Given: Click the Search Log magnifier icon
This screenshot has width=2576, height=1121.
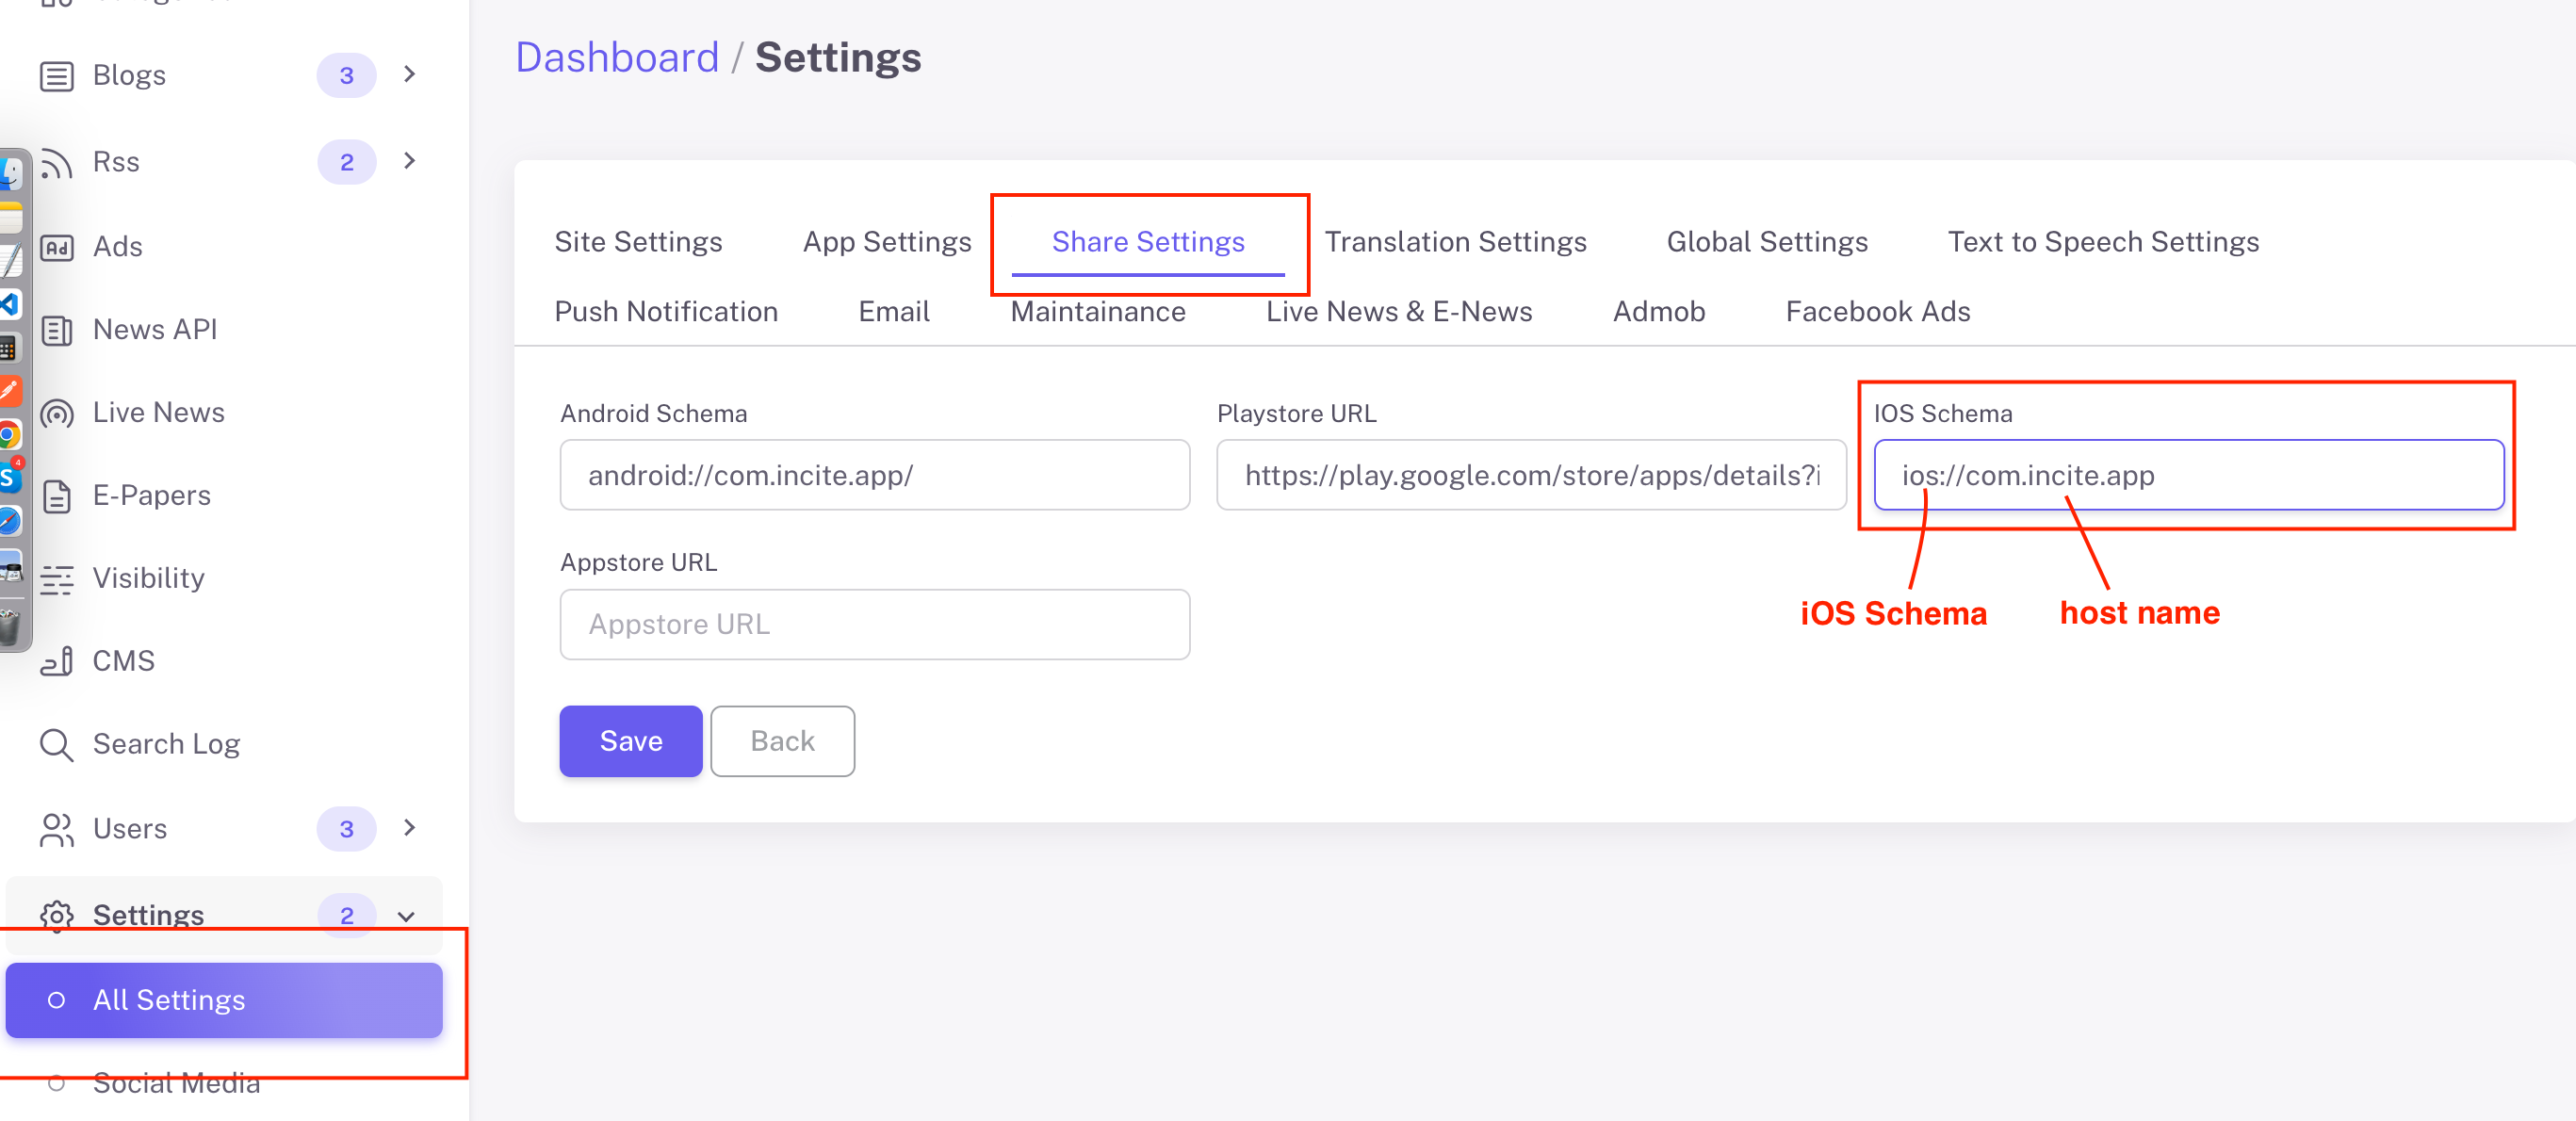Looking at the screenshot, I should [57, 745].
